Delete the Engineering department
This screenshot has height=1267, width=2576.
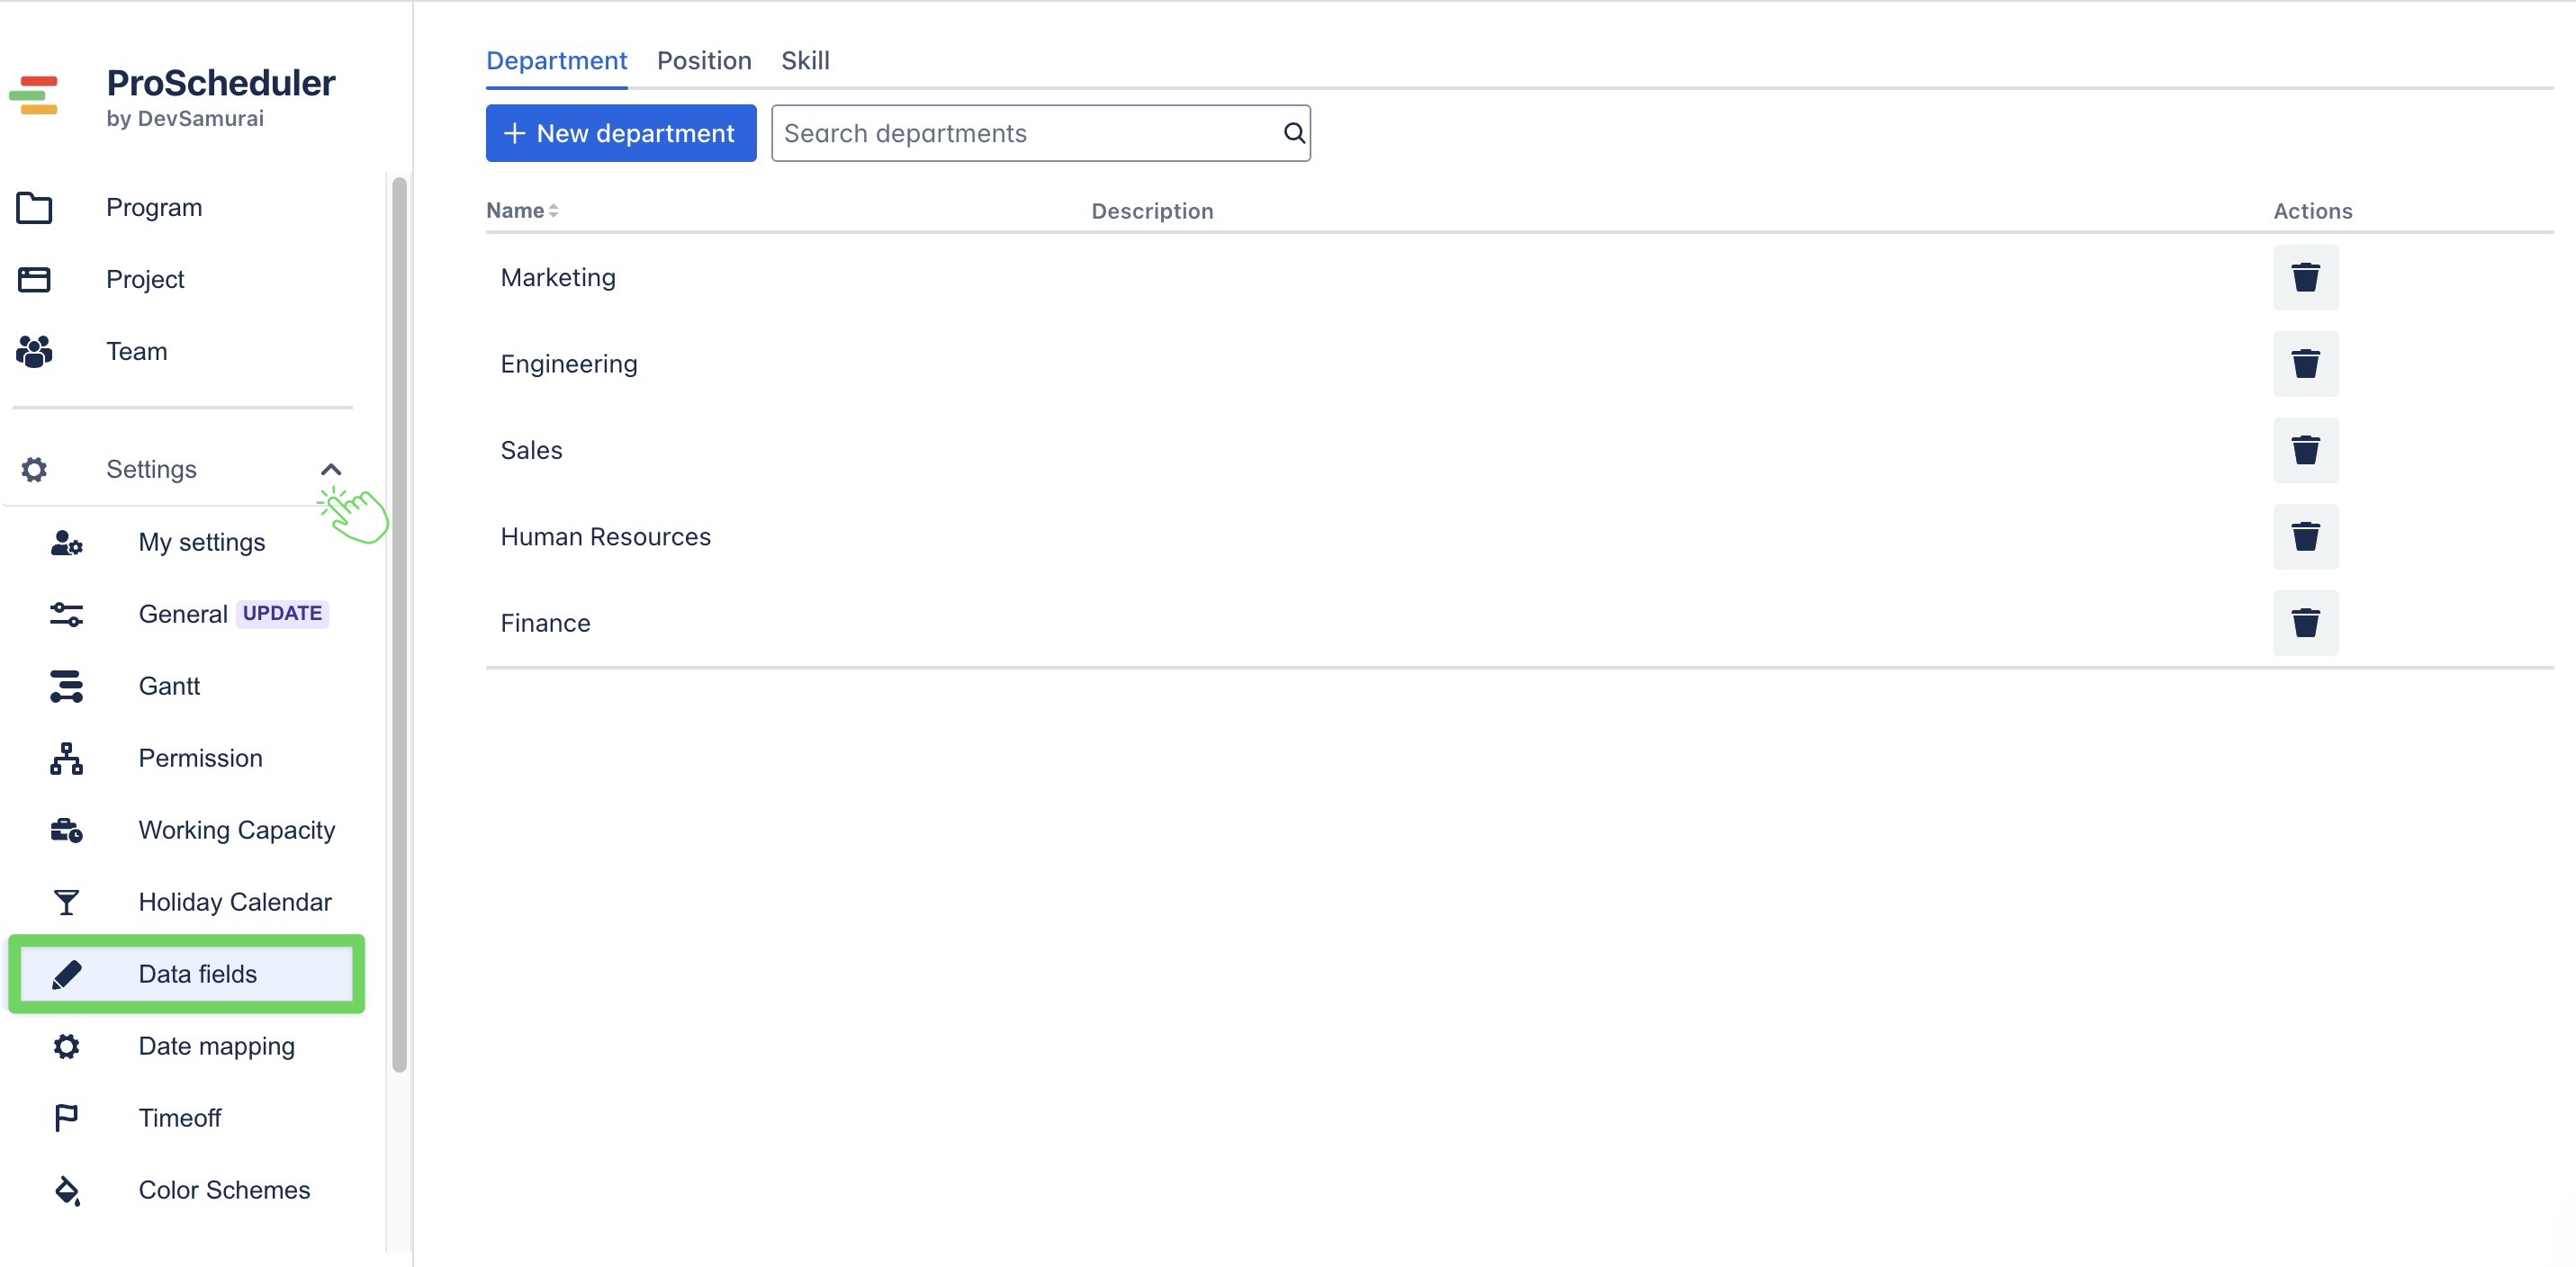pos(2305,364)
